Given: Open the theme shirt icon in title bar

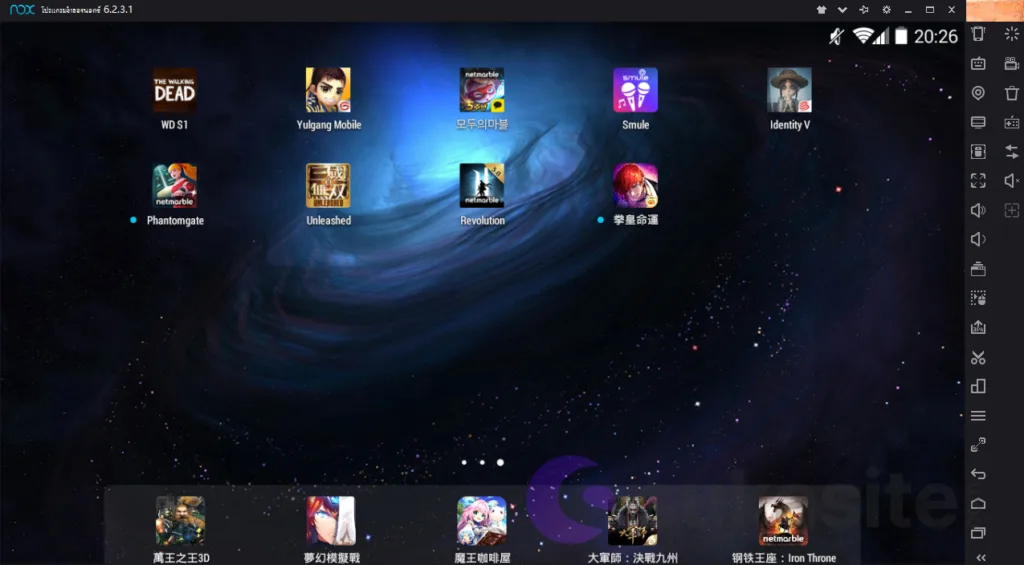Looking at the screenshot, I should (822, 10).
